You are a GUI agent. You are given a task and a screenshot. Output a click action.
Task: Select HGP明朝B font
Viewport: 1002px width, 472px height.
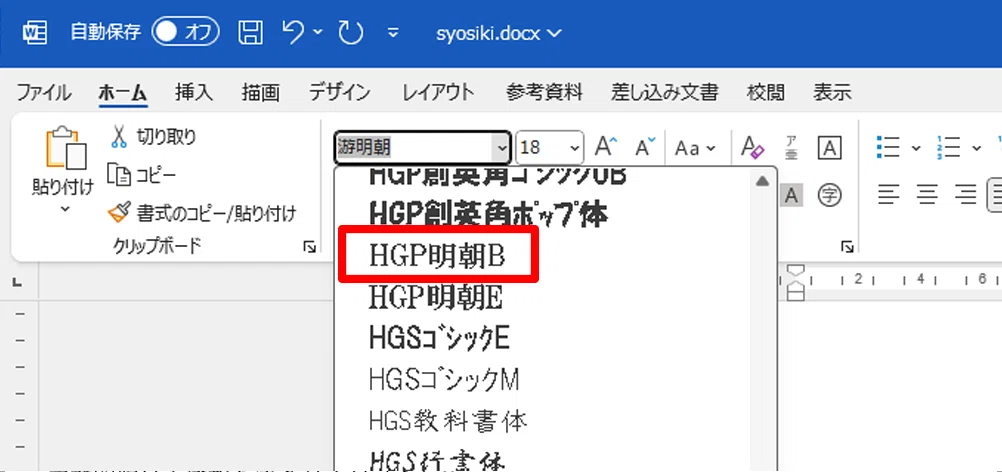pos(438,255)
